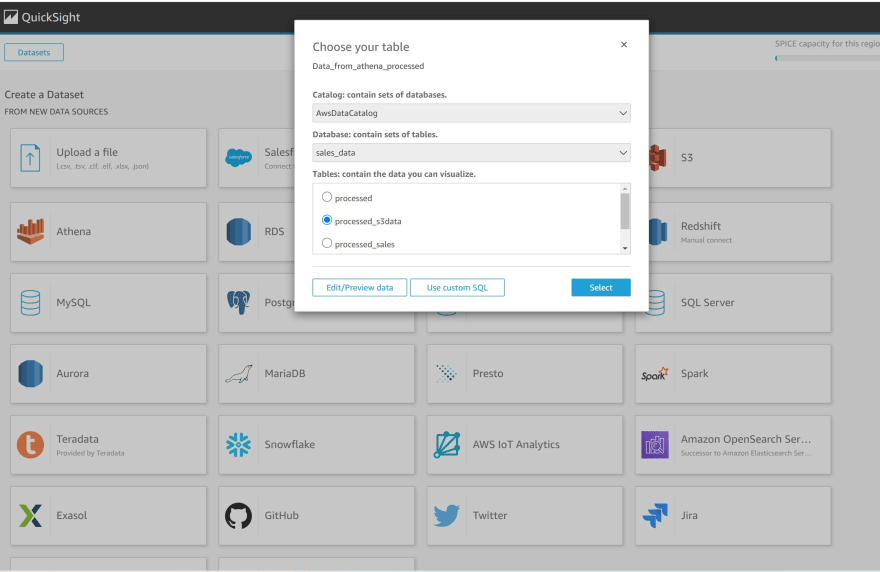Choose the Aurora icon
The image size is (880, 572).
(30, 373)
